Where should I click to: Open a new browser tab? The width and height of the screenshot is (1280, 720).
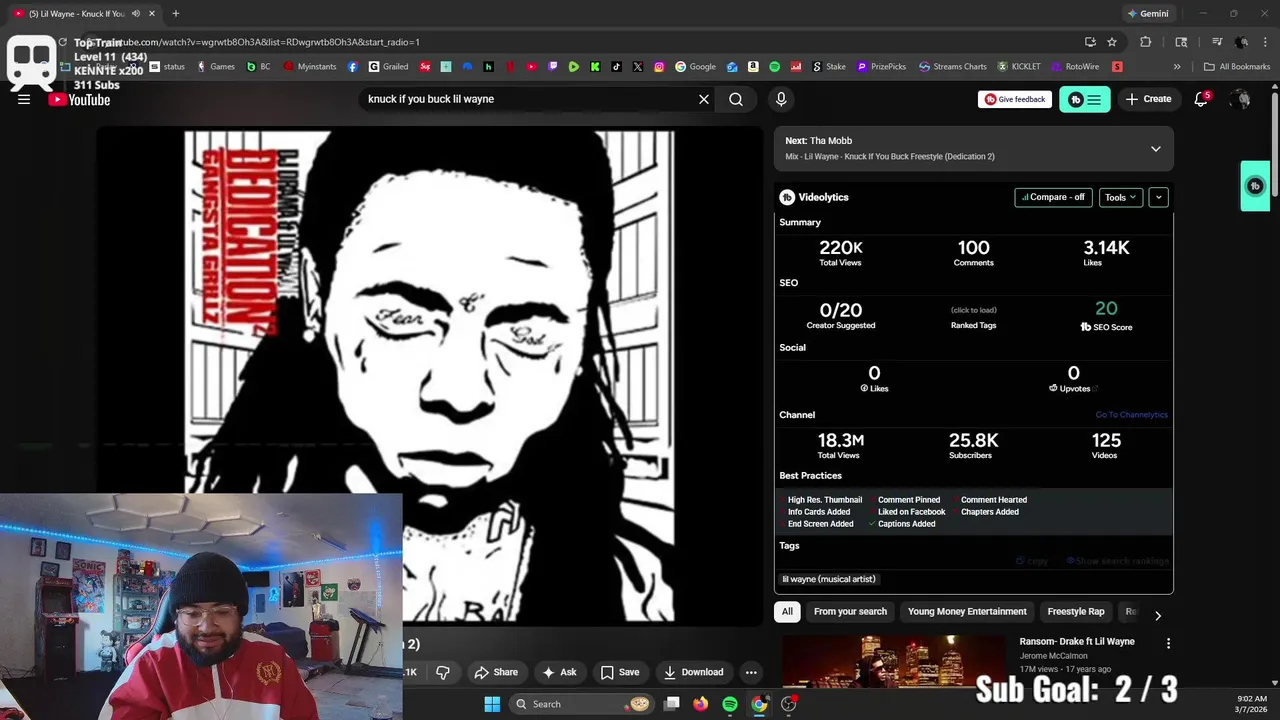pyautogui.click(x=176, y=14)
